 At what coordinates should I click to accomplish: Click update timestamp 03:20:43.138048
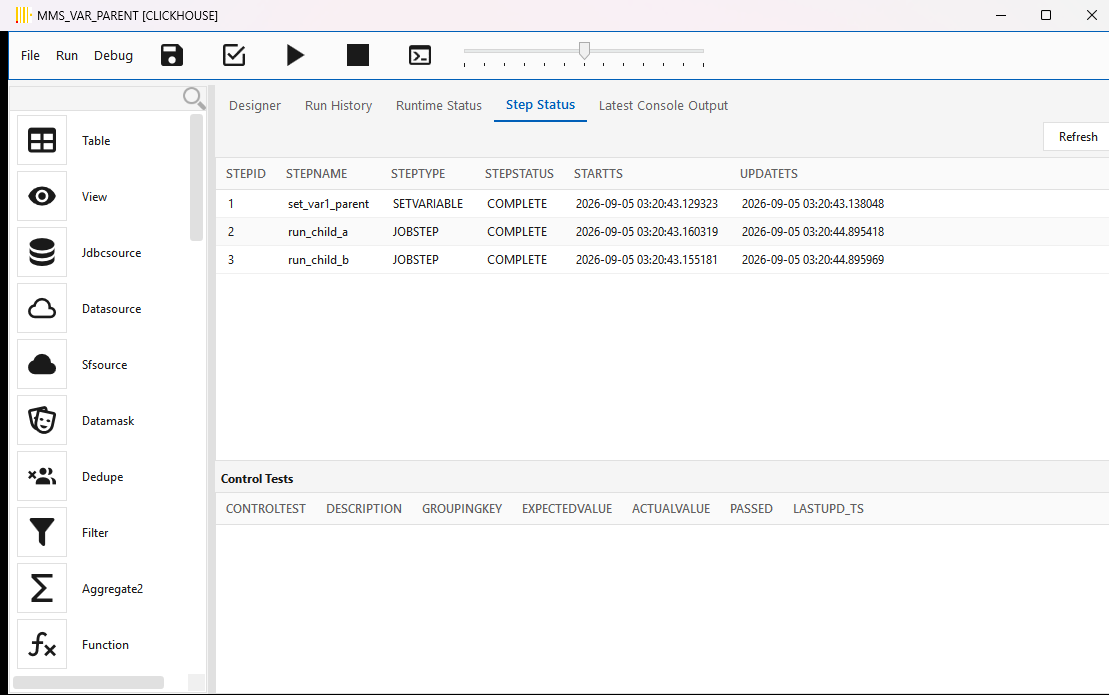pyautogui.click(x=813, y=204)
